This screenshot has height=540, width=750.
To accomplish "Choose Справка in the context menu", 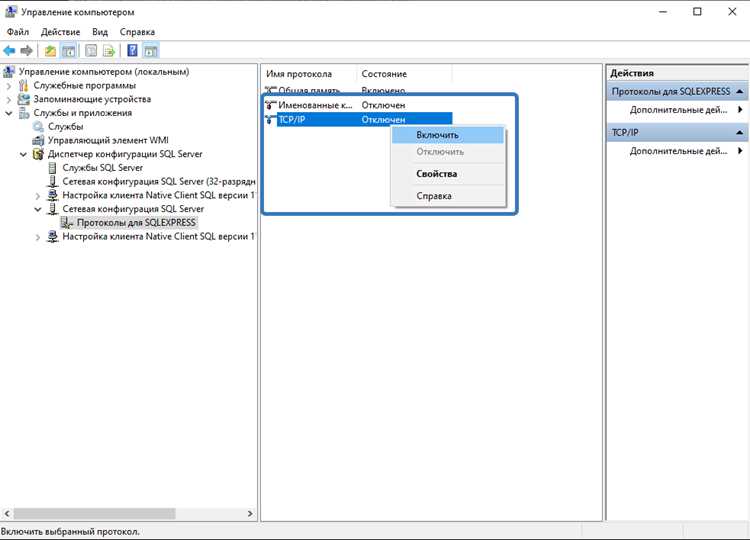I will [448, 196].
